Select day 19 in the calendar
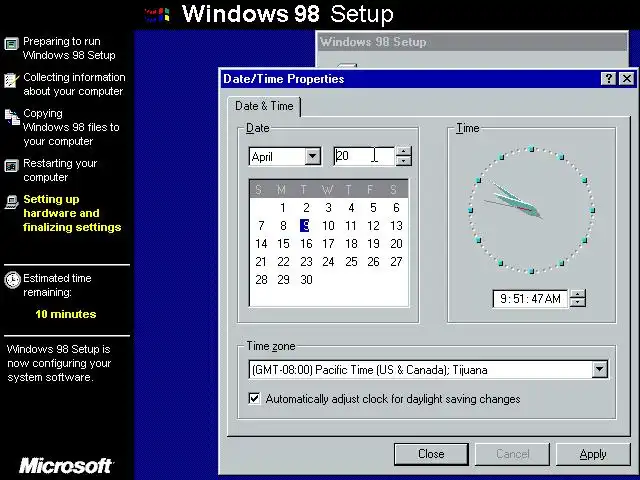640x480 pixels. pyautogui.click(x=373, y=244)
